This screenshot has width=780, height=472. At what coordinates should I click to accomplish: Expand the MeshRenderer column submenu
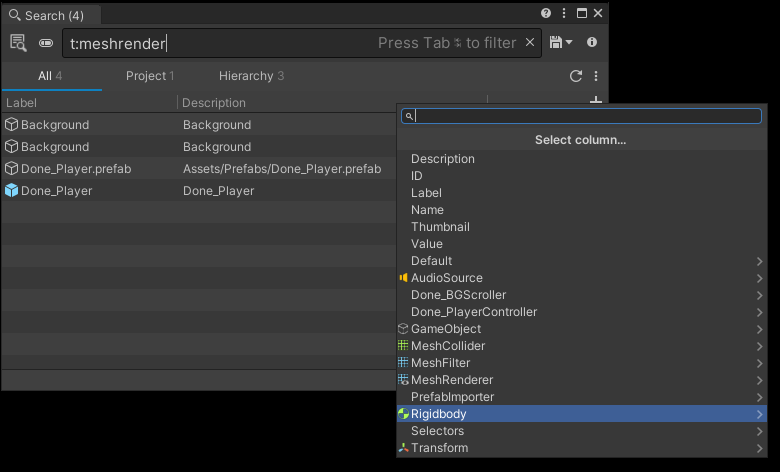759,380
